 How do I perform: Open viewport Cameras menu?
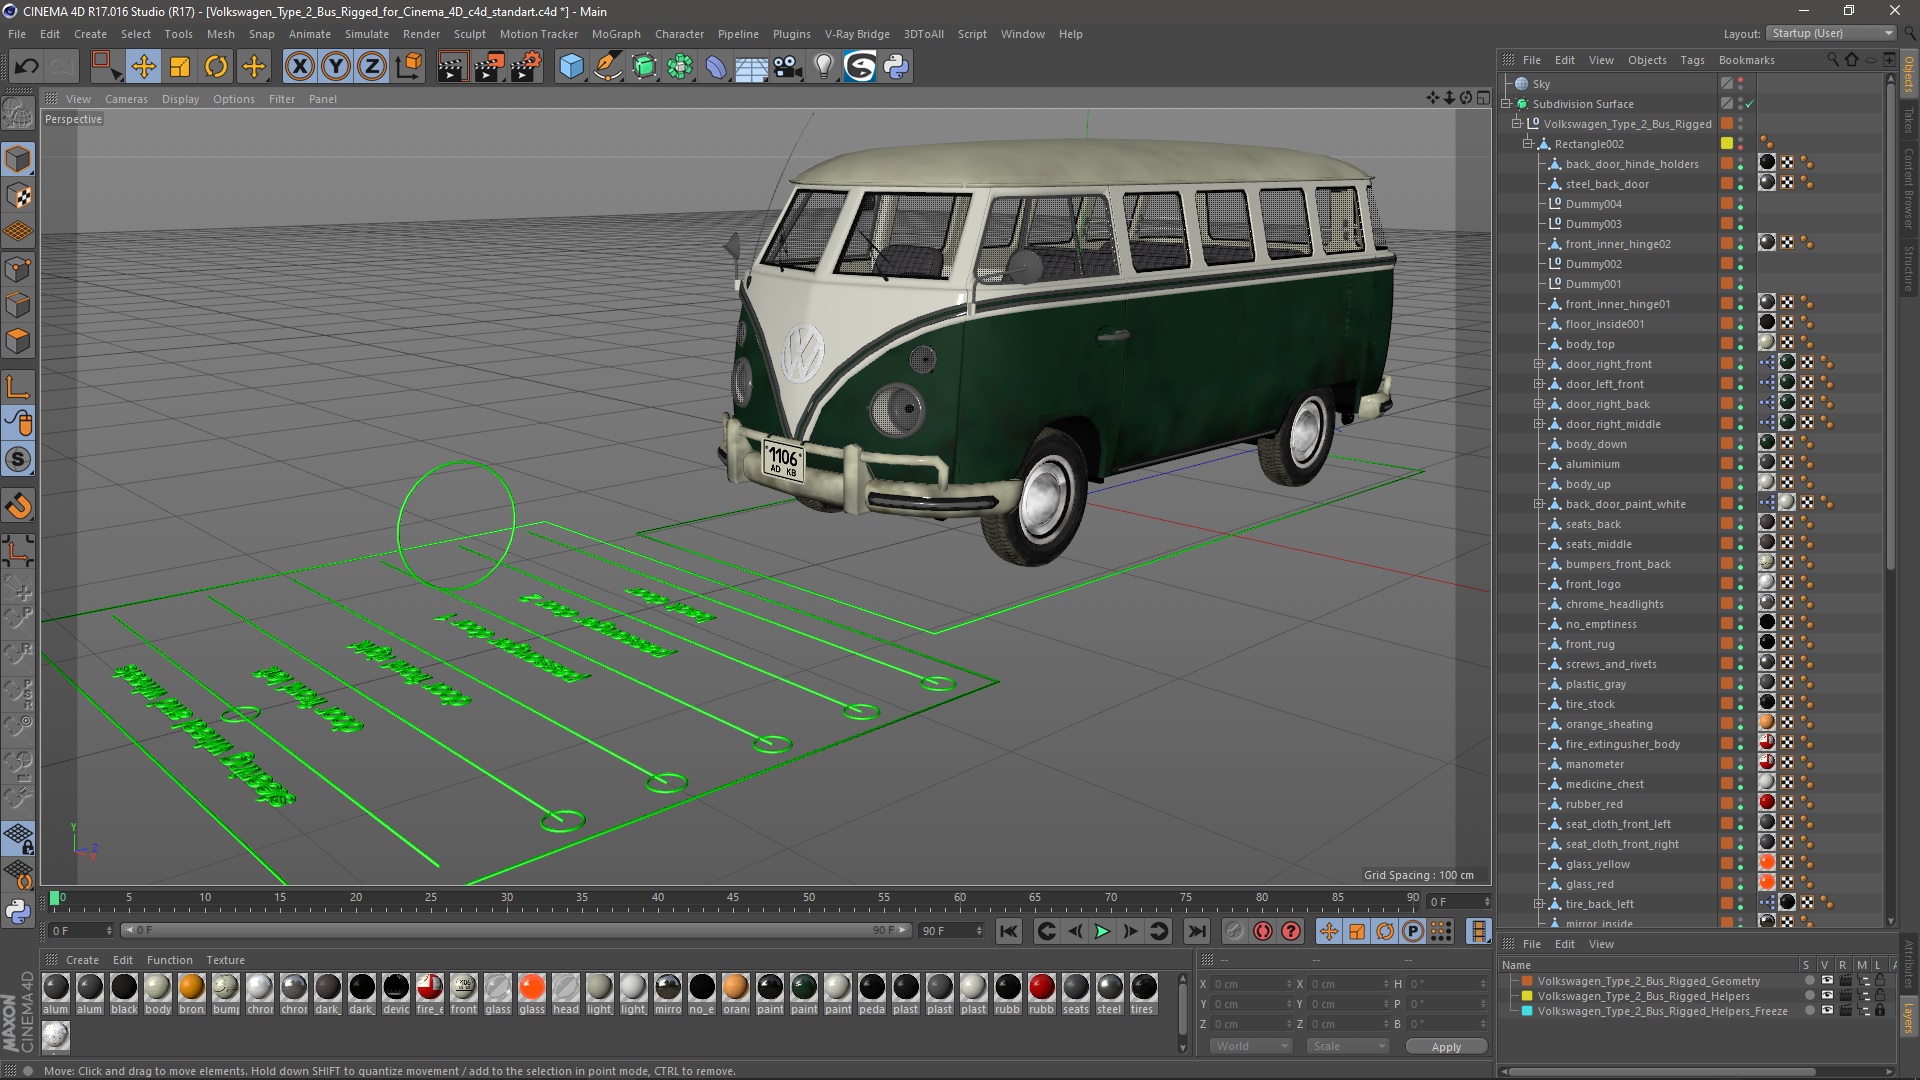[x=126, y=99]
